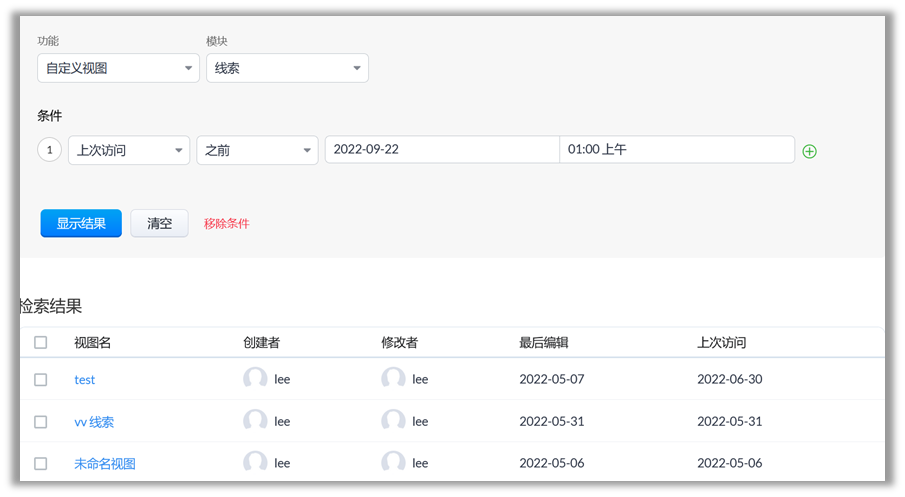Expand the 之前 operator dropdown
905x497 pixels.
[x=257, y=150]
